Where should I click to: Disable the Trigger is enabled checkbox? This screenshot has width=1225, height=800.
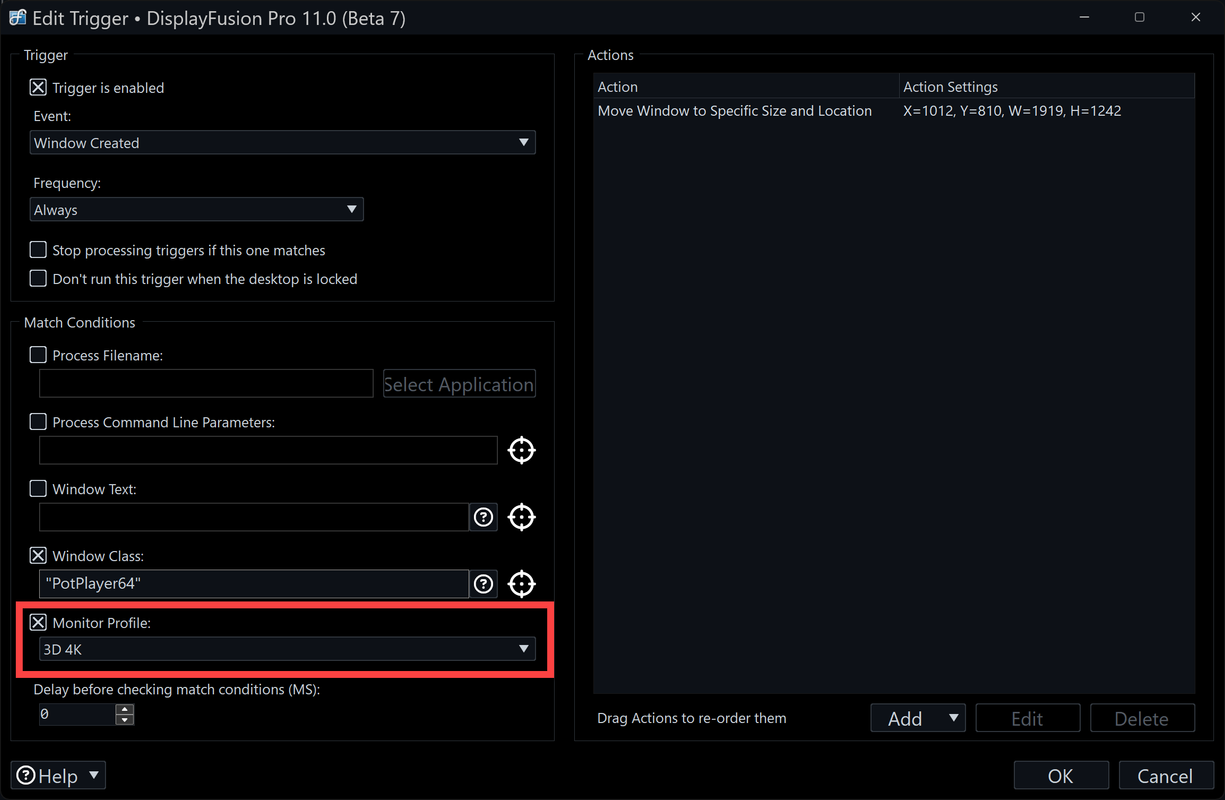[38, 88]
